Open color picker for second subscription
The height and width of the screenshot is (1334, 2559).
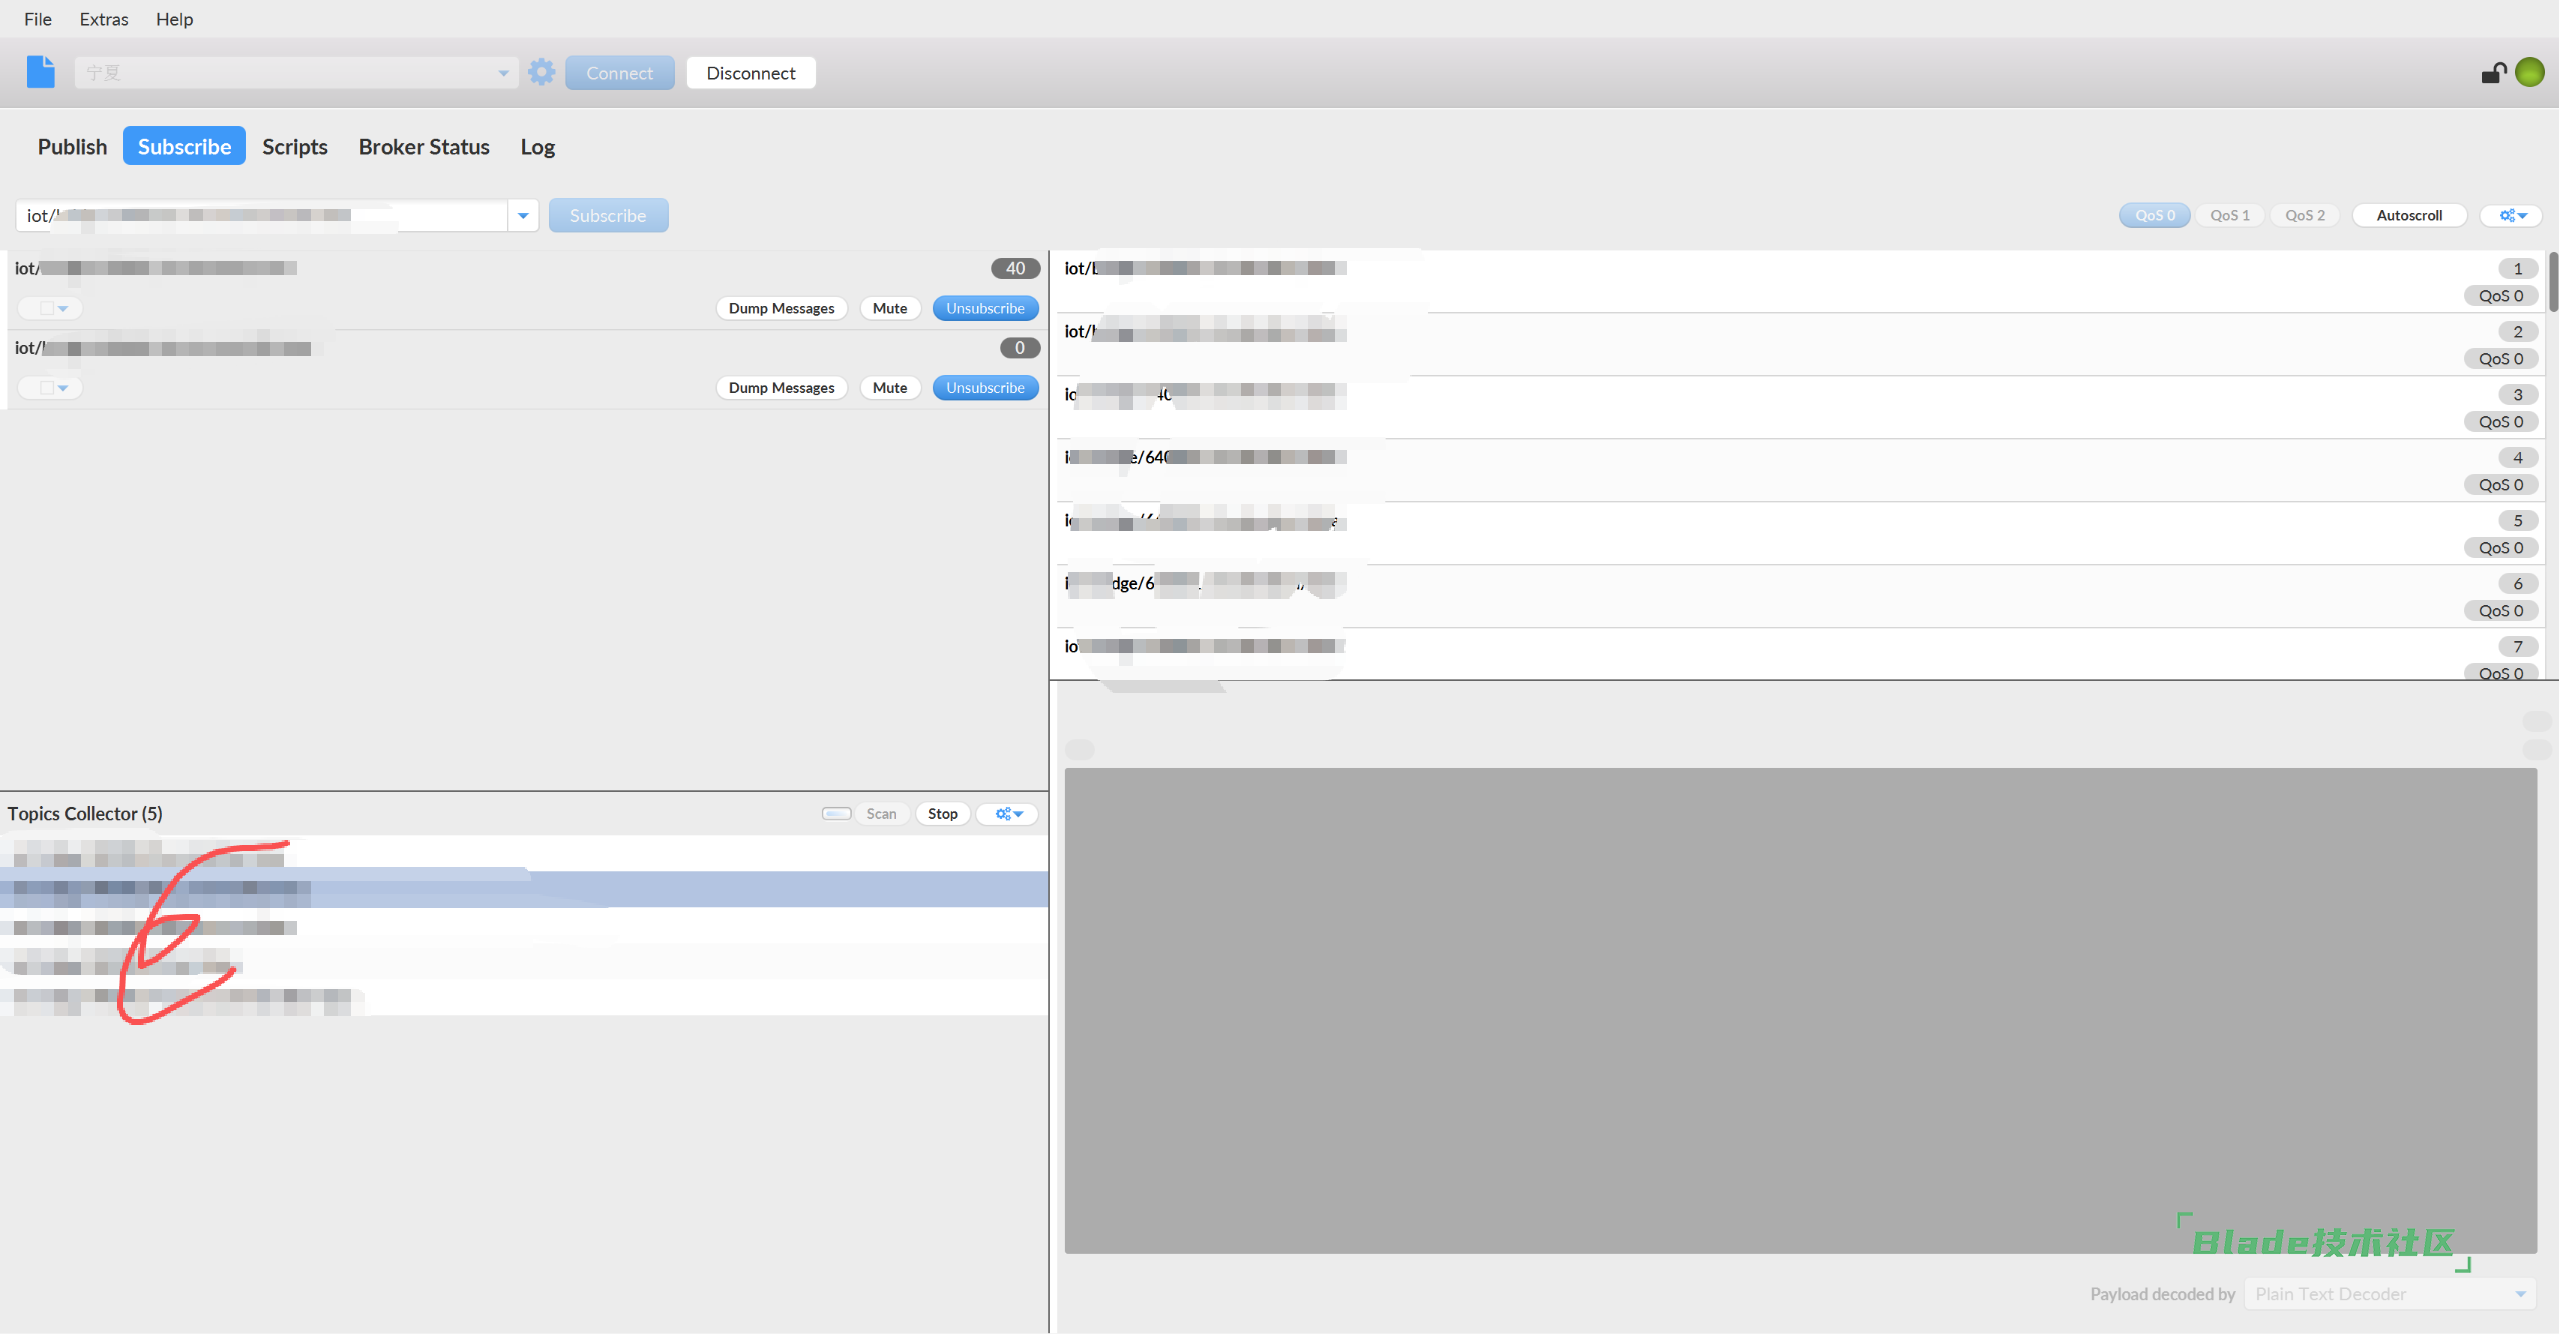click(51, 388)
